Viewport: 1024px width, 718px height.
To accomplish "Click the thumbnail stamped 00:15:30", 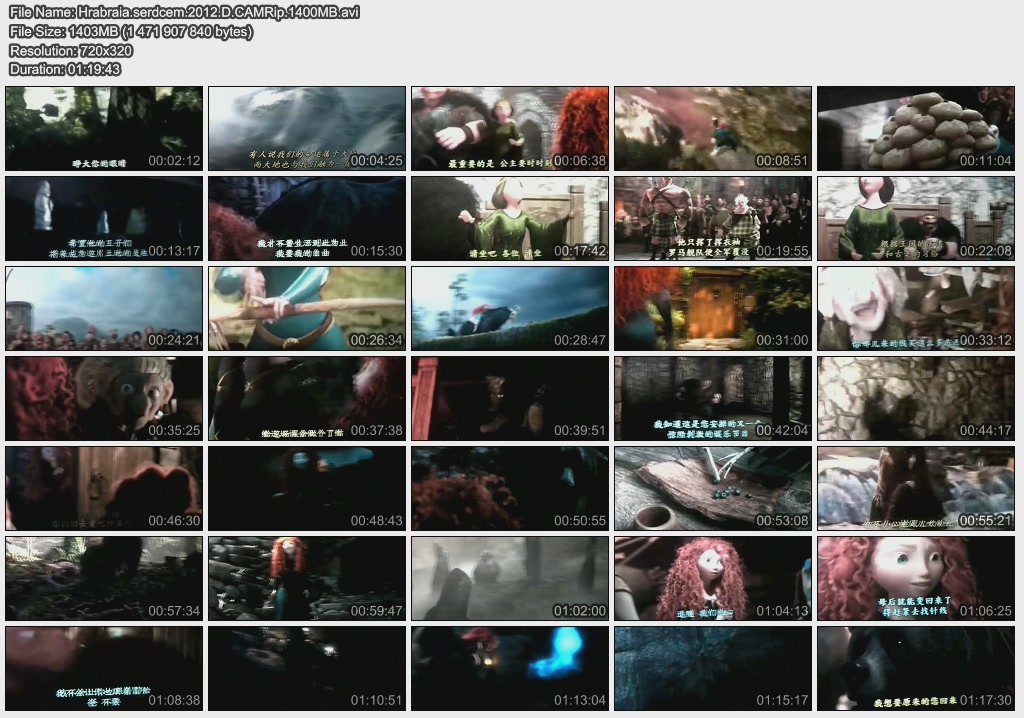I will click(307, 219).
